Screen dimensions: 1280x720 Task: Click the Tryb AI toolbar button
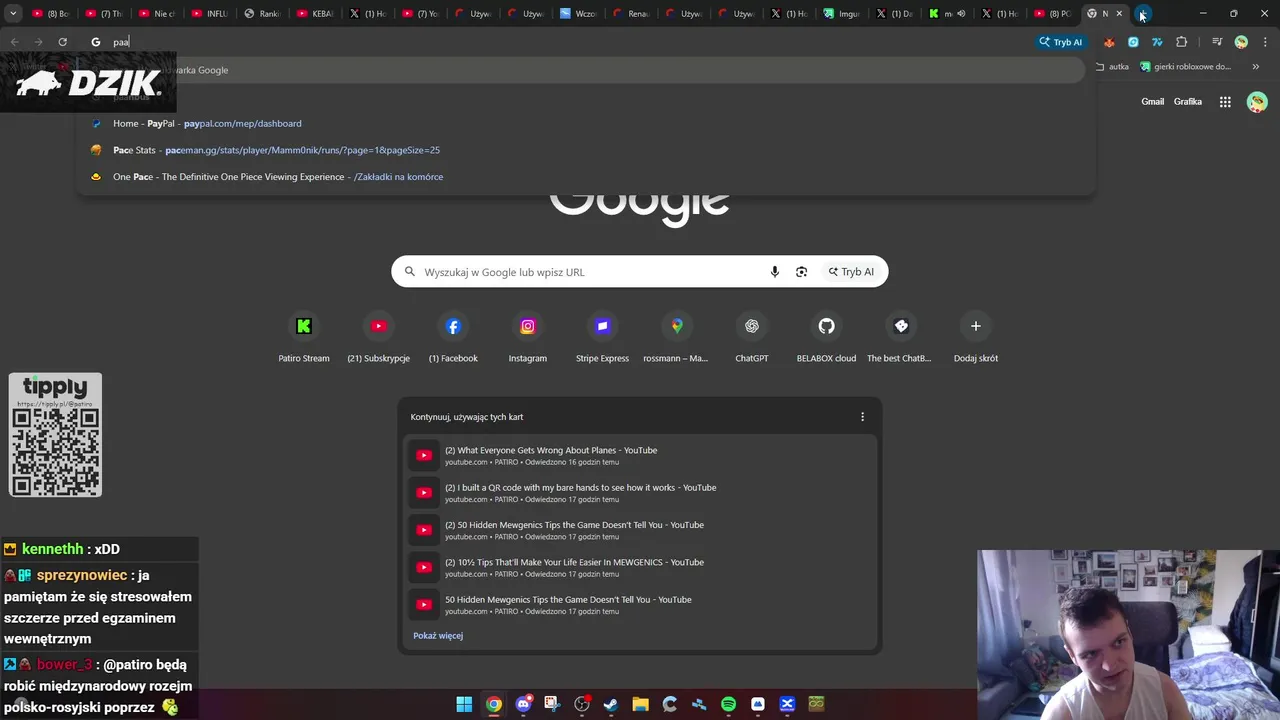tap(1061, 42)
